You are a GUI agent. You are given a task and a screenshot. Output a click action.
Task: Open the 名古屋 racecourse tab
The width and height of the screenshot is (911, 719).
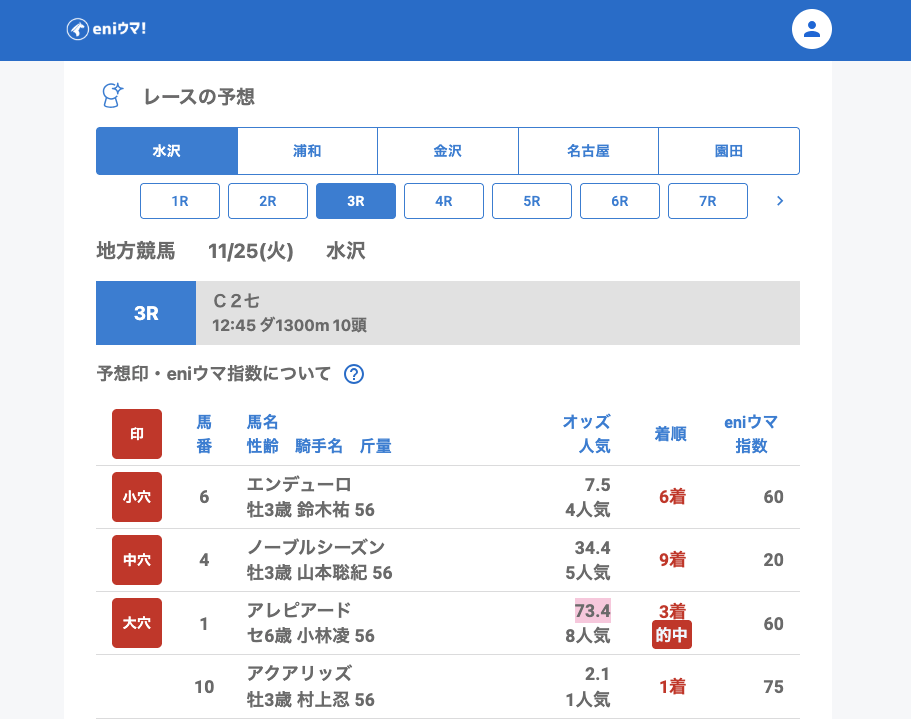(x=588, y=151)
